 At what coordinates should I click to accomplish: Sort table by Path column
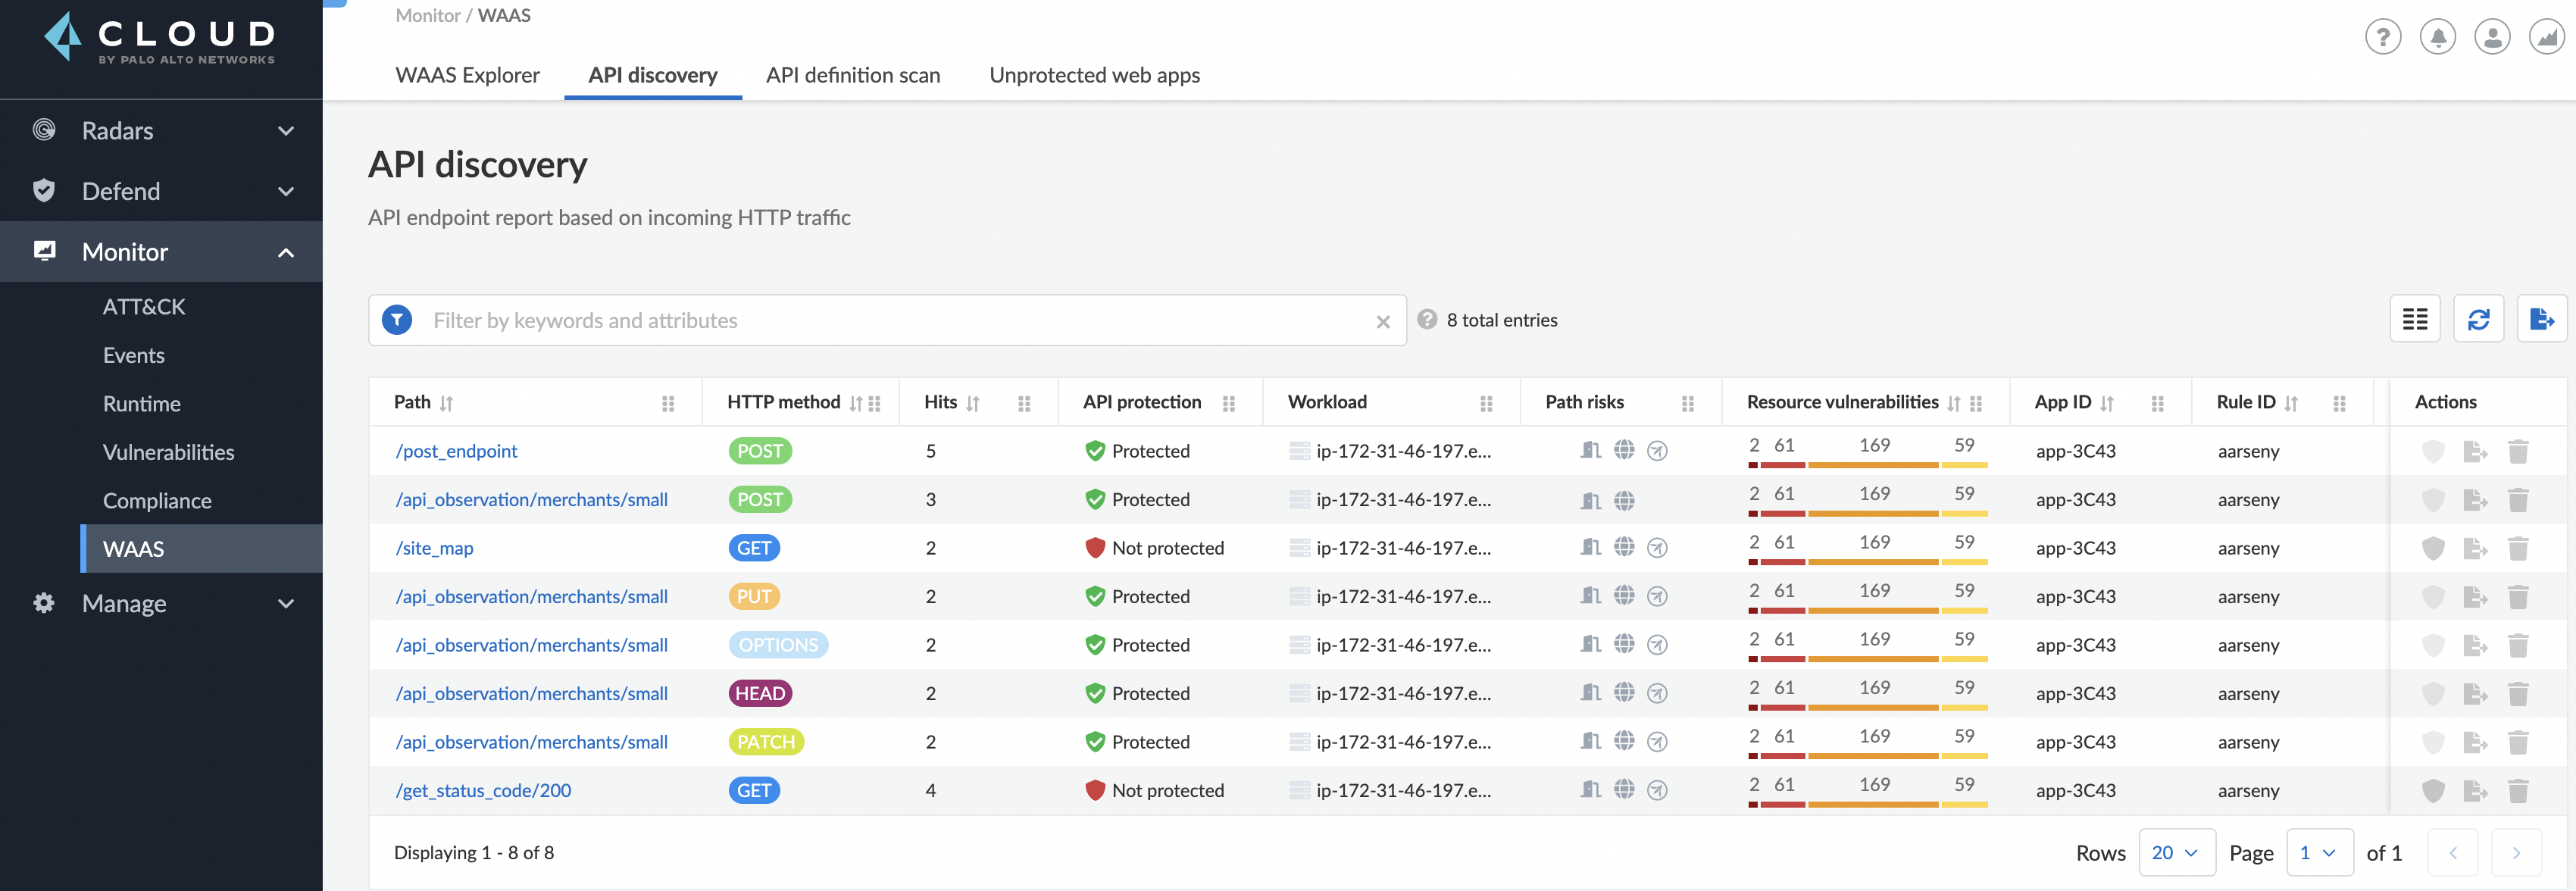[x=446, y=403]
